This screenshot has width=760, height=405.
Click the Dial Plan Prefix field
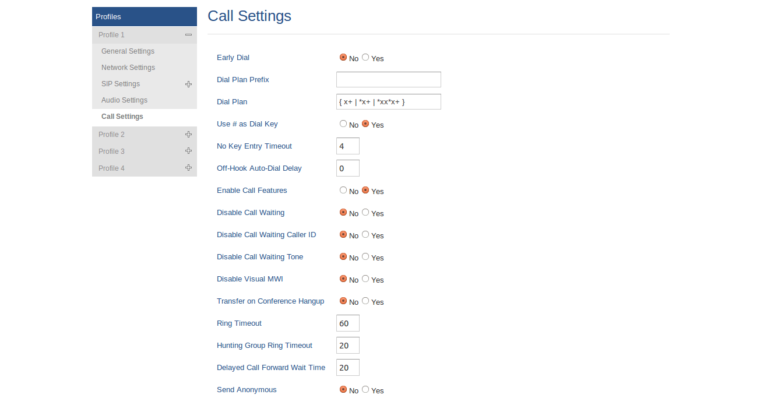[388, 80]
